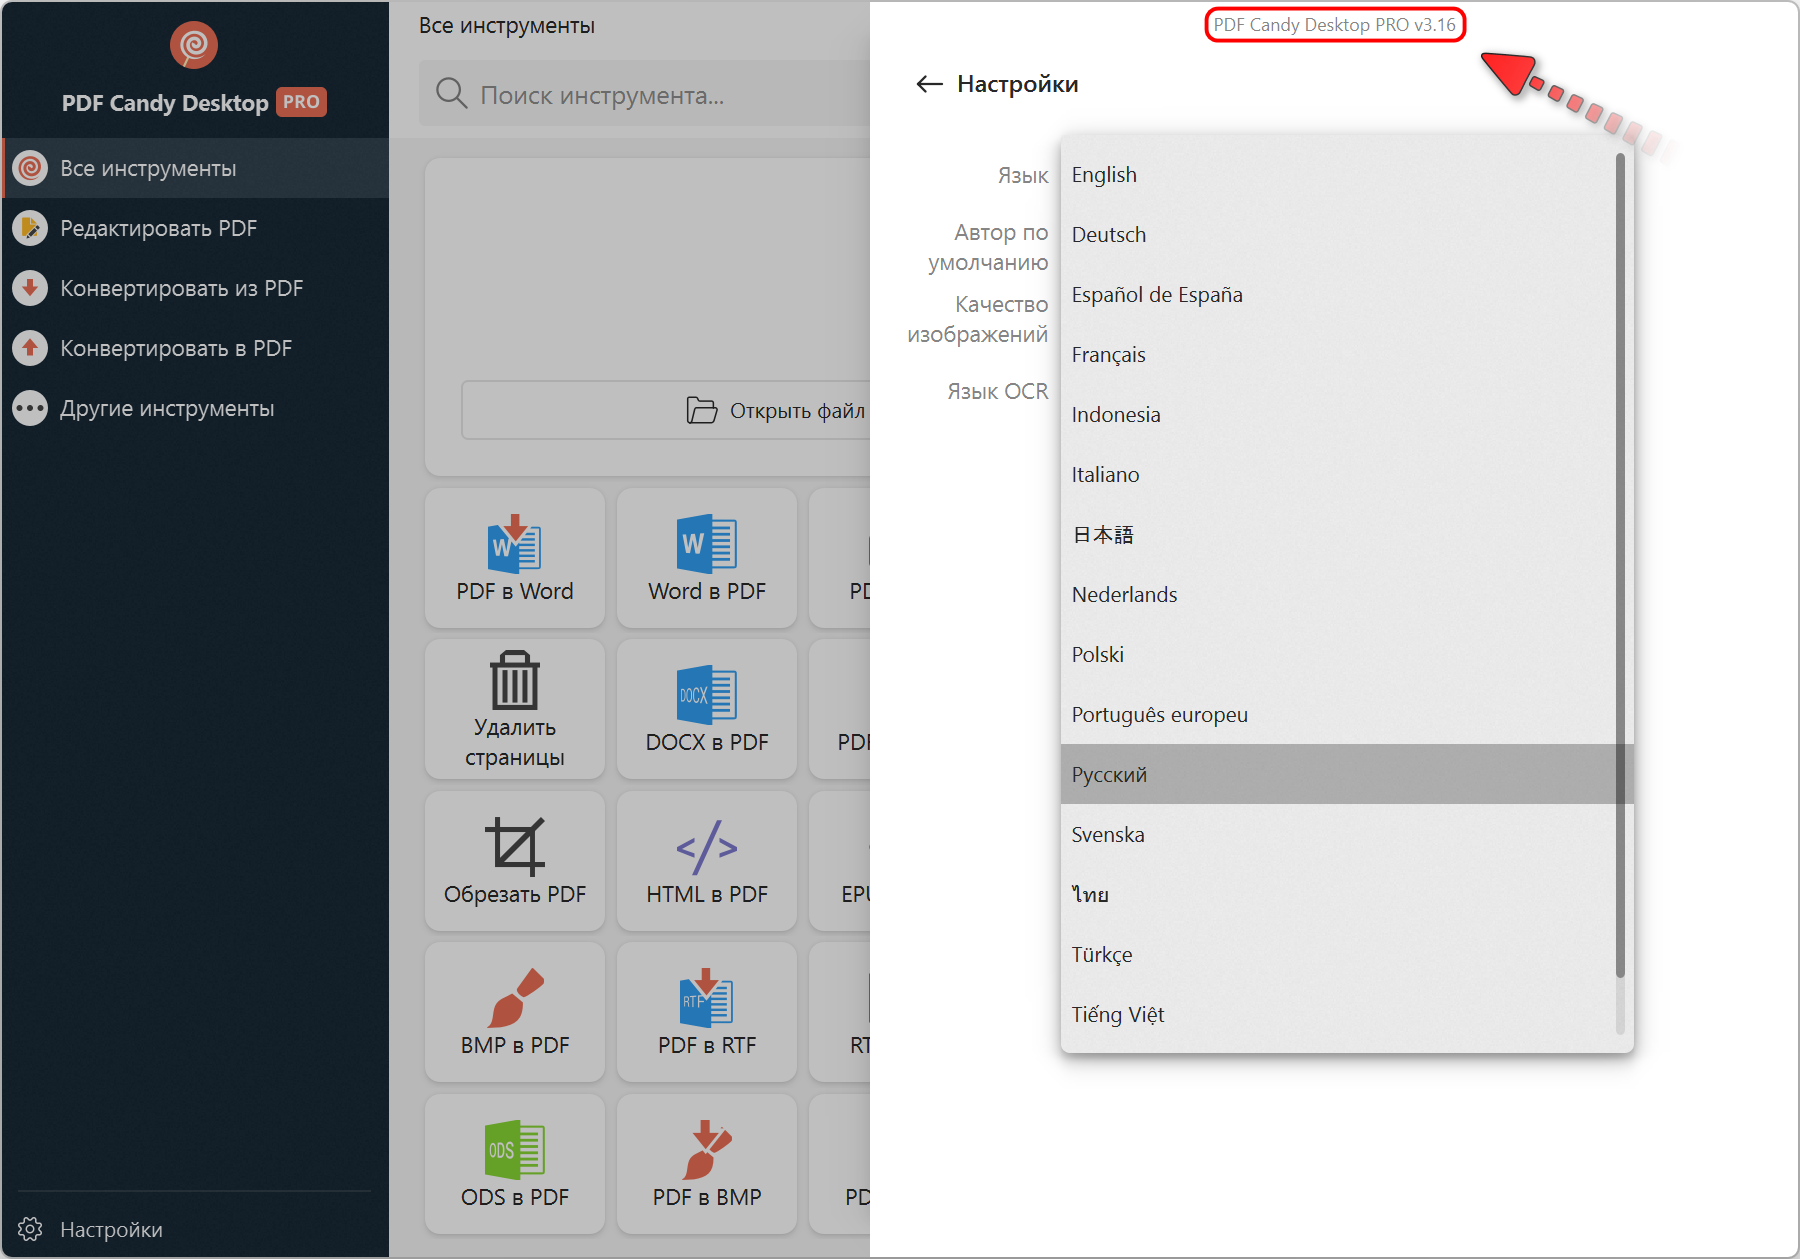Image resolution: width=1800 pixels, height=1259 pixels.
Task: Click the Edit PDF sidebar icon
Action: pos(31,228)
